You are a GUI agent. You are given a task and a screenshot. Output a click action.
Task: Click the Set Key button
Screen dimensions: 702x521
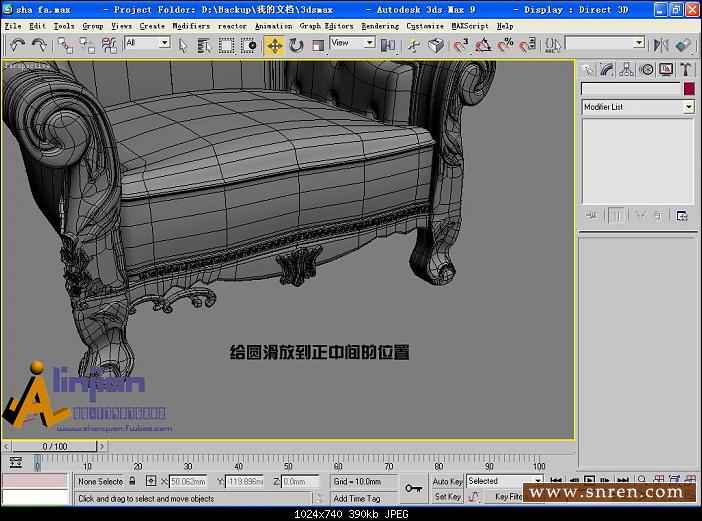pos(447,497)
